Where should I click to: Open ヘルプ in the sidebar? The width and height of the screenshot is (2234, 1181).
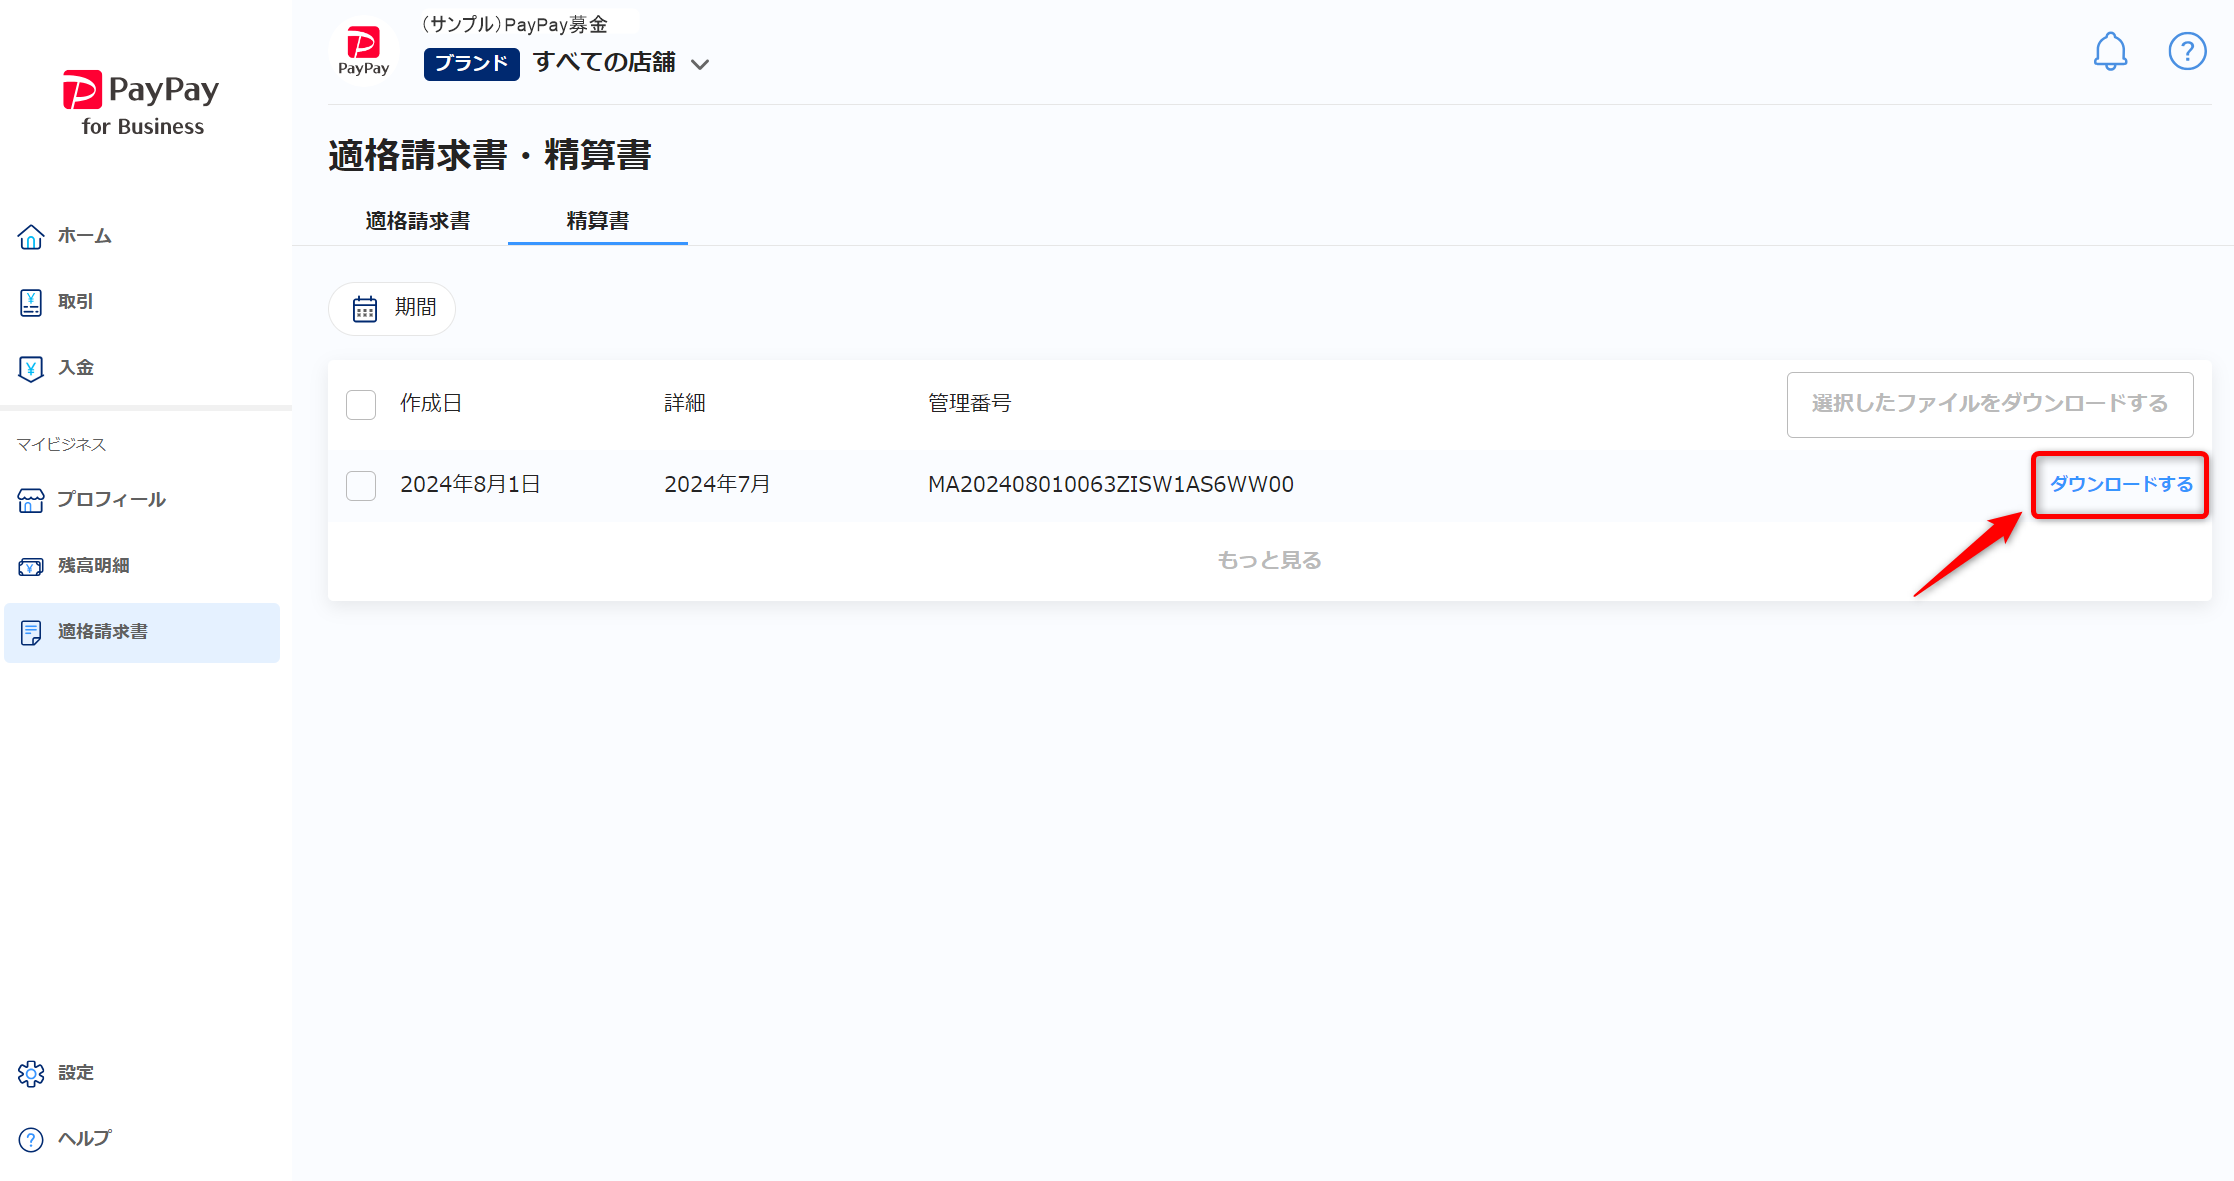coord(65,1139)
